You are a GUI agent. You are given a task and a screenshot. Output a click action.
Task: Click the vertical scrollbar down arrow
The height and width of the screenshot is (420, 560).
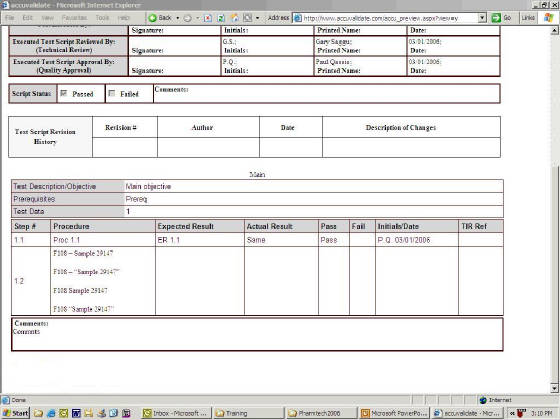(554, 388)
